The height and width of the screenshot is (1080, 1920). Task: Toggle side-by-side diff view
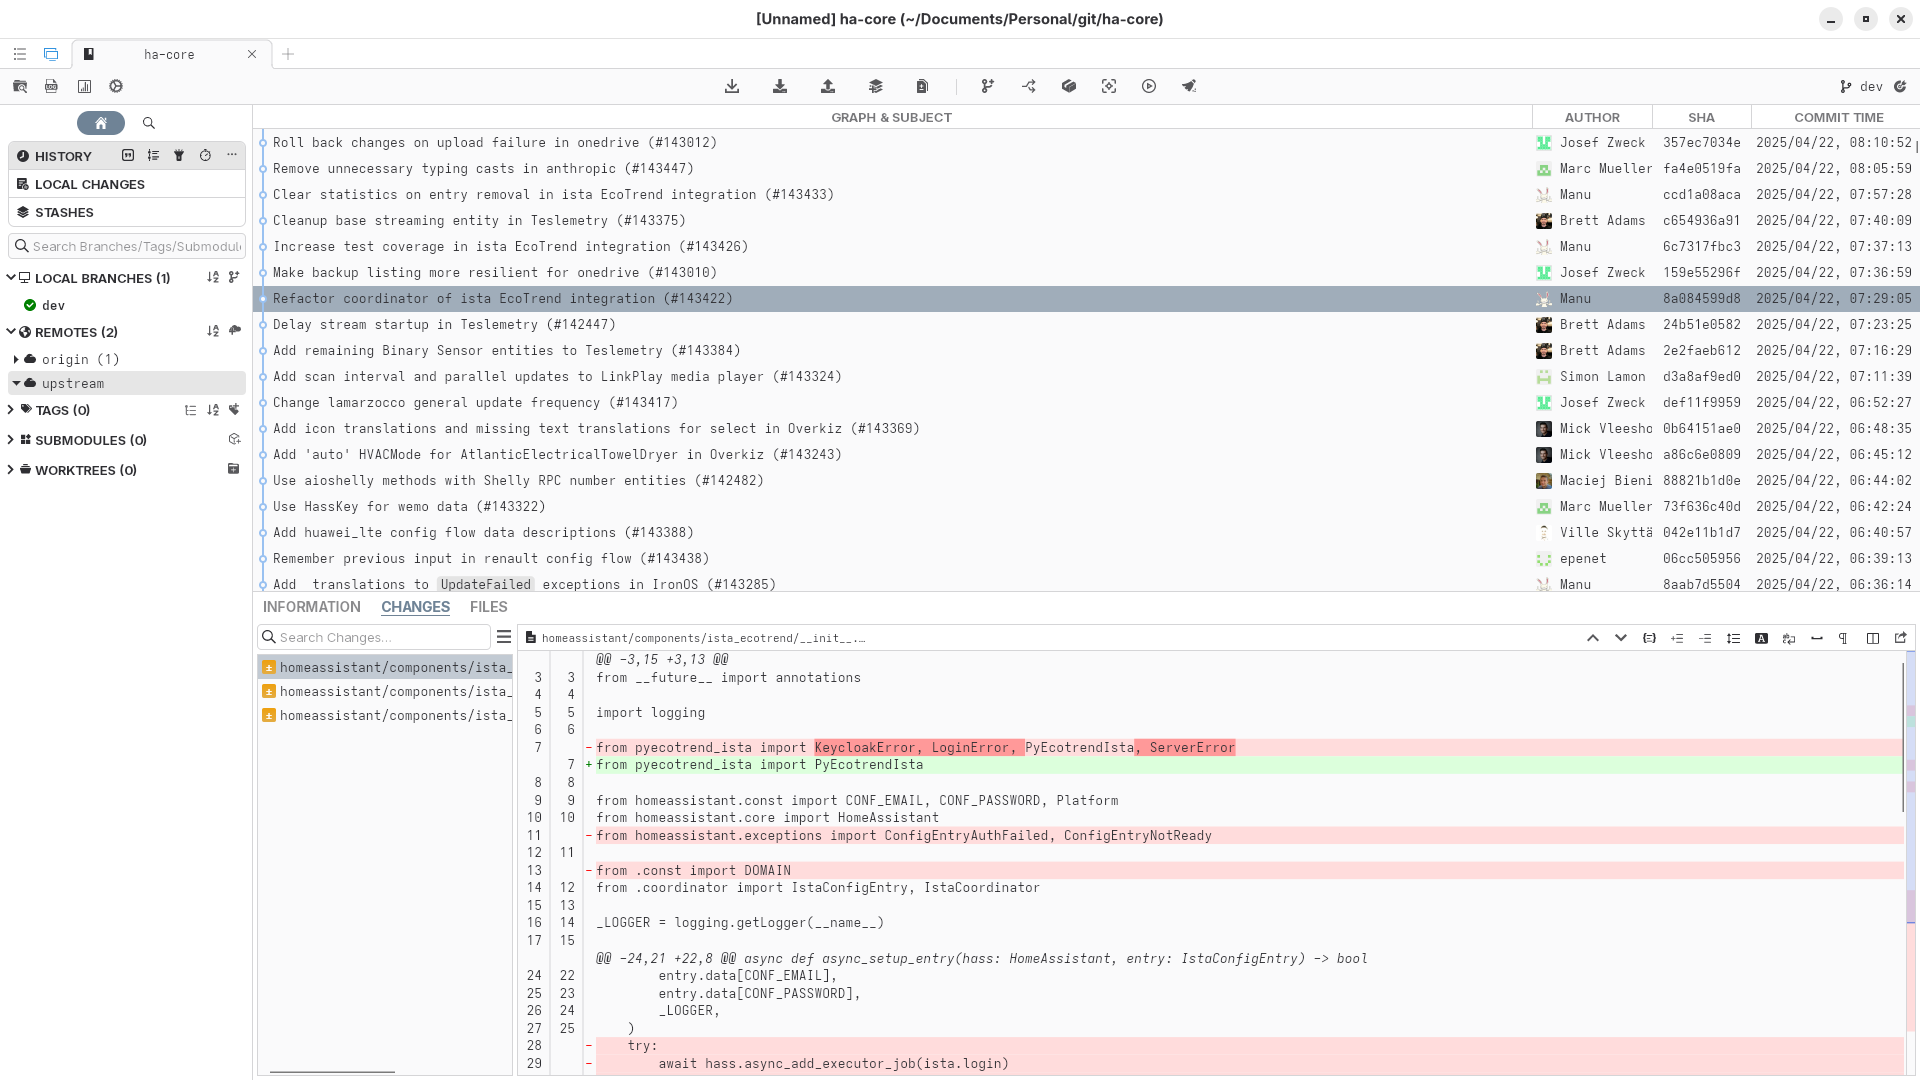tap(1873, 638)
